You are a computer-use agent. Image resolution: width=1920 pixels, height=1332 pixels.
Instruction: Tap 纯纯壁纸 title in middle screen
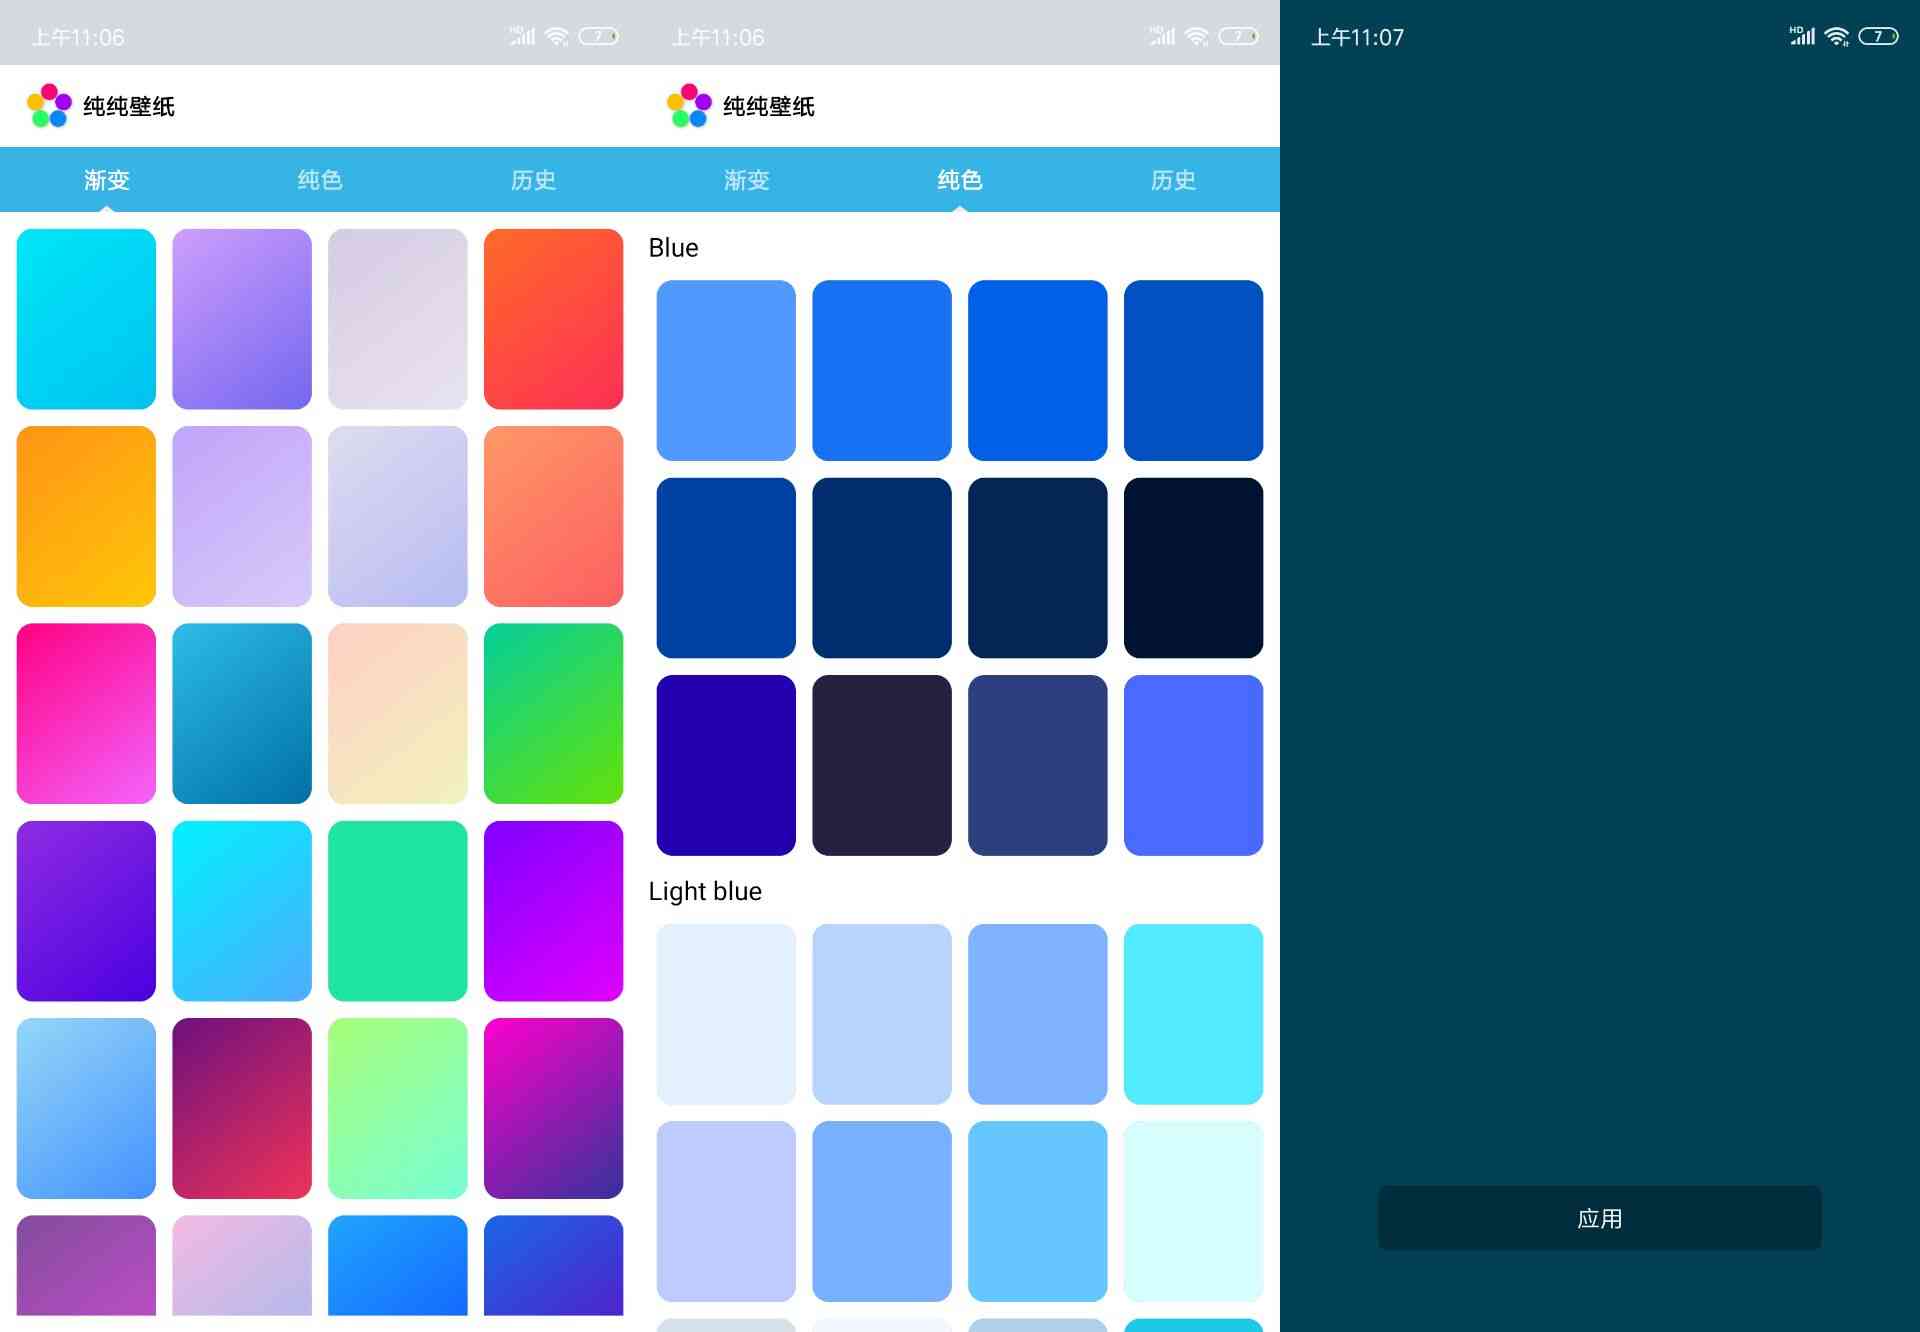[769, 106]
